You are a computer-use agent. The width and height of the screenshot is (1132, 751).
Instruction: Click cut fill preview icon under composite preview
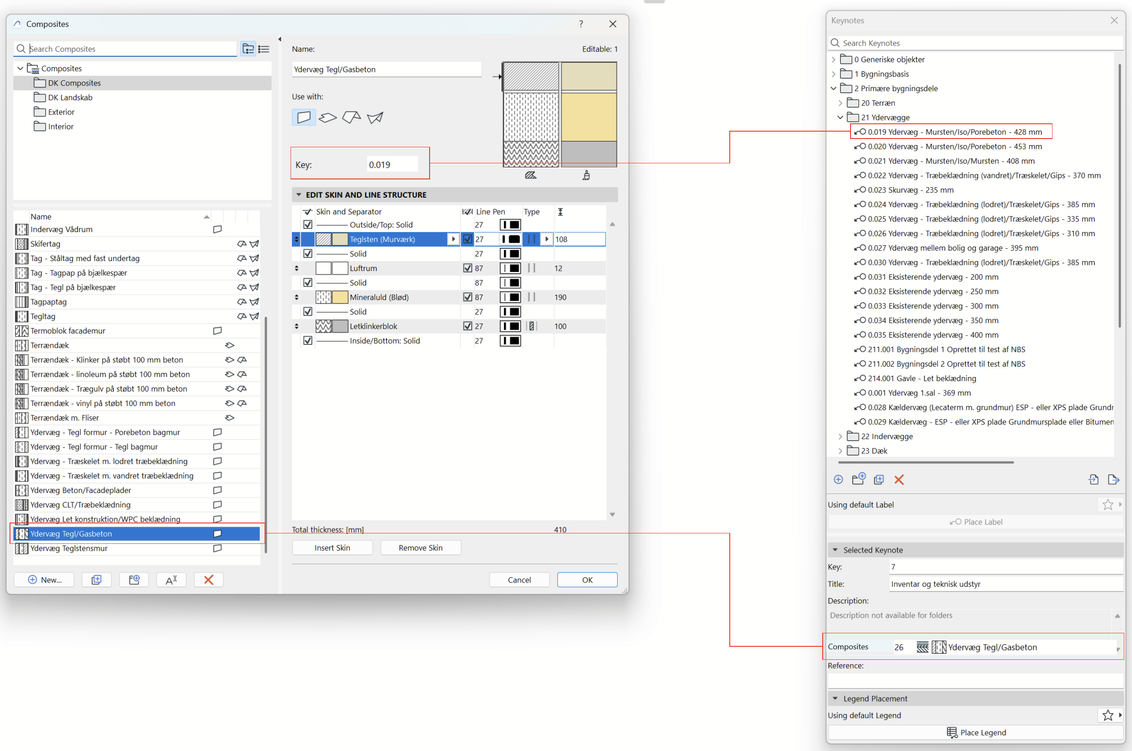pos(531,175)
